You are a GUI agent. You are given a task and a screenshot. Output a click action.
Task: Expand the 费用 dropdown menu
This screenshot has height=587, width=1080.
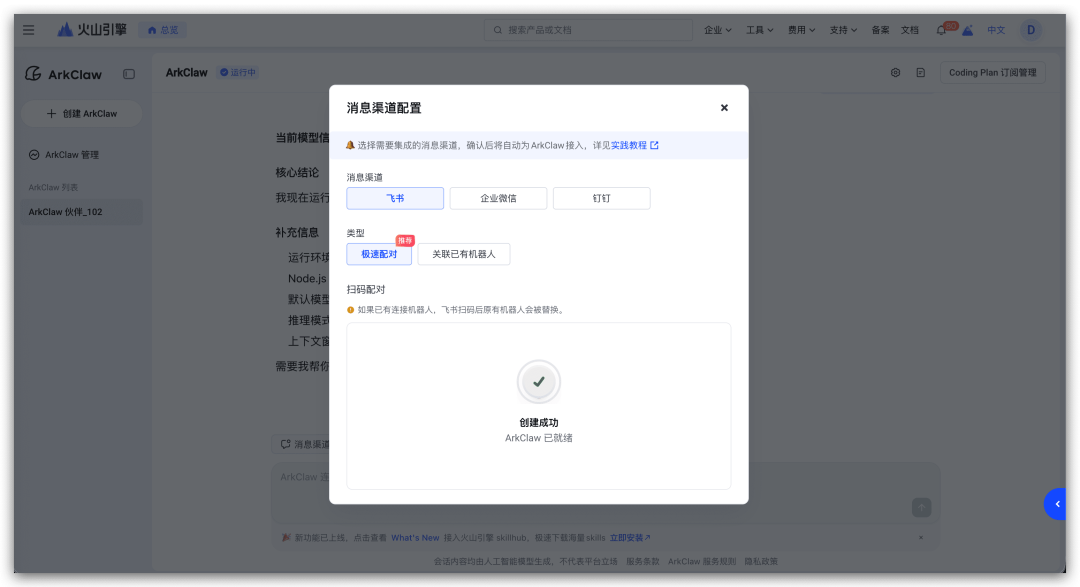click(802, 30)
